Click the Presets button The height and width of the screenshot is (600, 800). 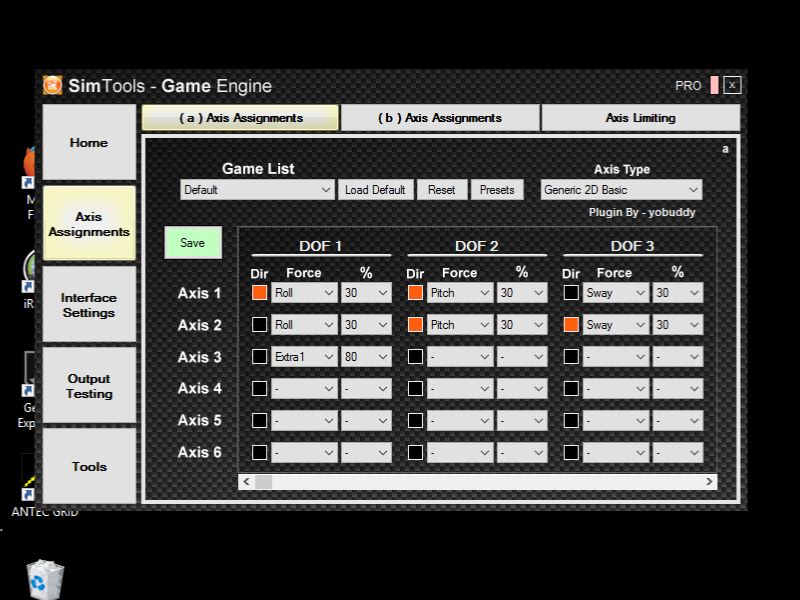tap(497, 190)
